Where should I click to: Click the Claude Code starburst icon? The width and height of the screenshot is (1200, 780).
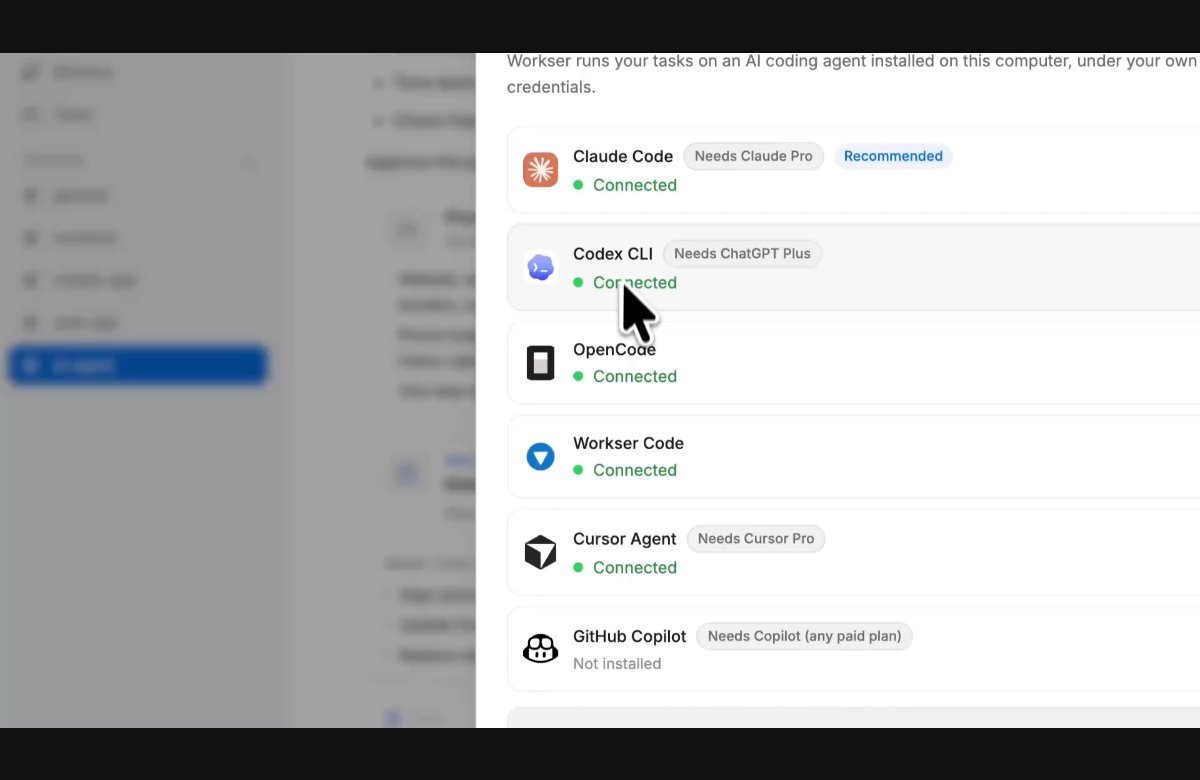(x=540, y=170)
